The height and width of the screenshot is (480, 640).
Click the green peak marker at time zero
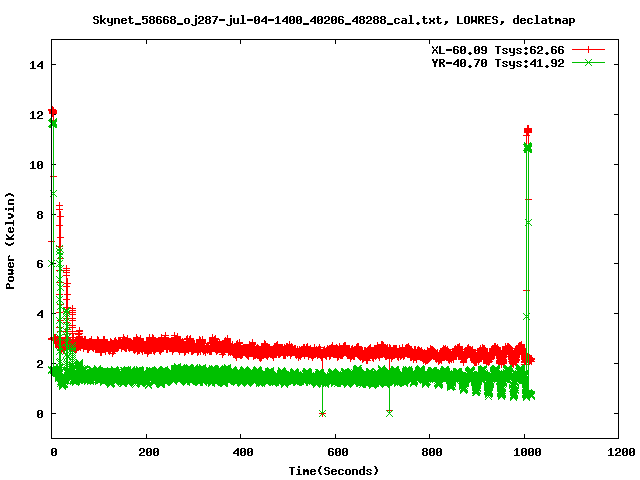coord(52,123)
